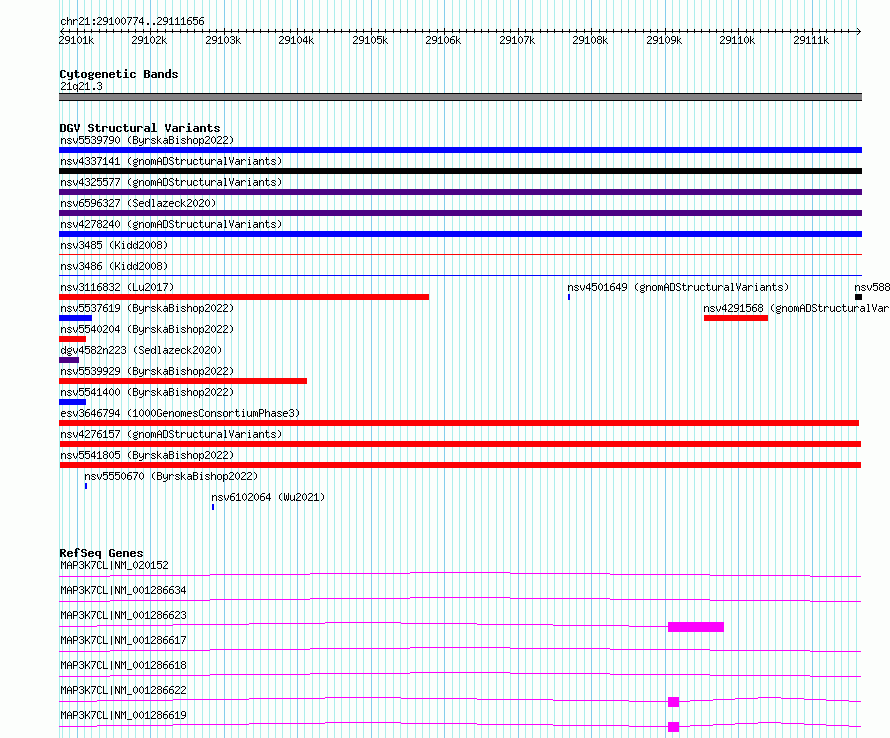Image resolution: width=890 pixels, height=738 pixels.
Task: Select the short blue nsv5541400 bar
Action: (73, 402)
